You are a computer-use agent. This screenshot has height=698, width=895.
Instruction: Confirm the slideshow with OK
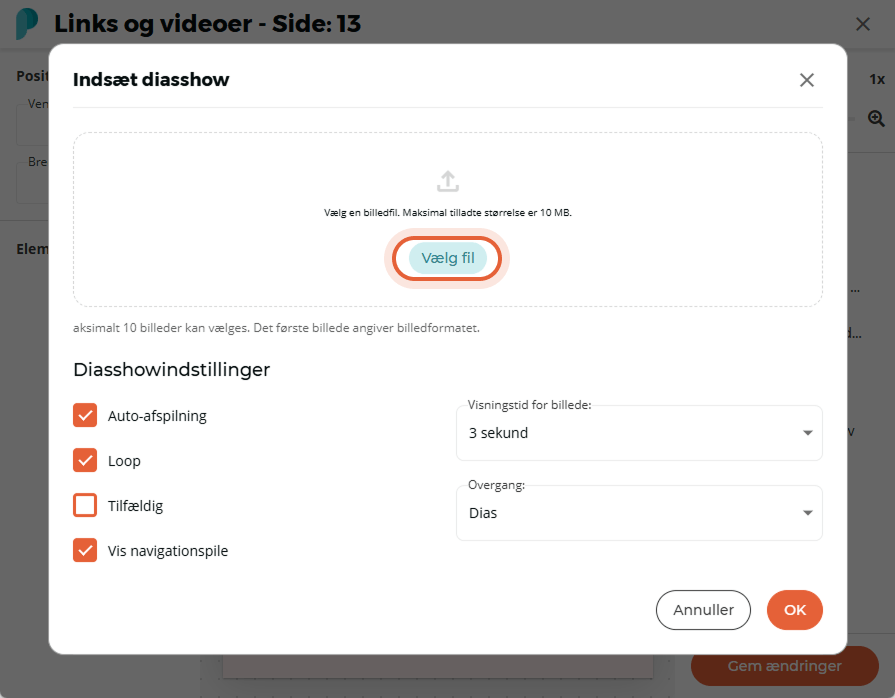(795, 610)
